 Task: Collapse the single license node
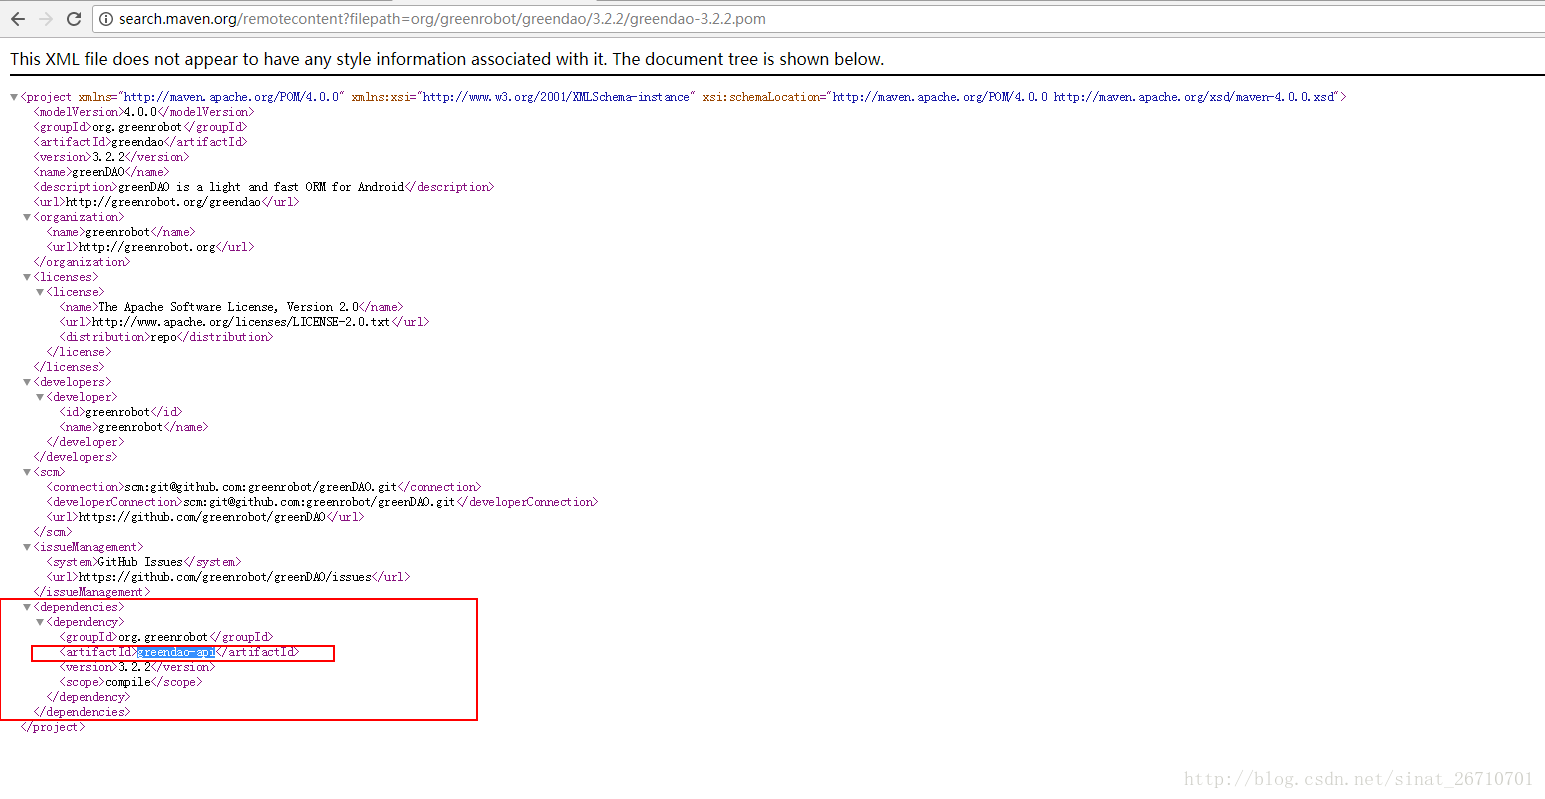coord(40,292)
